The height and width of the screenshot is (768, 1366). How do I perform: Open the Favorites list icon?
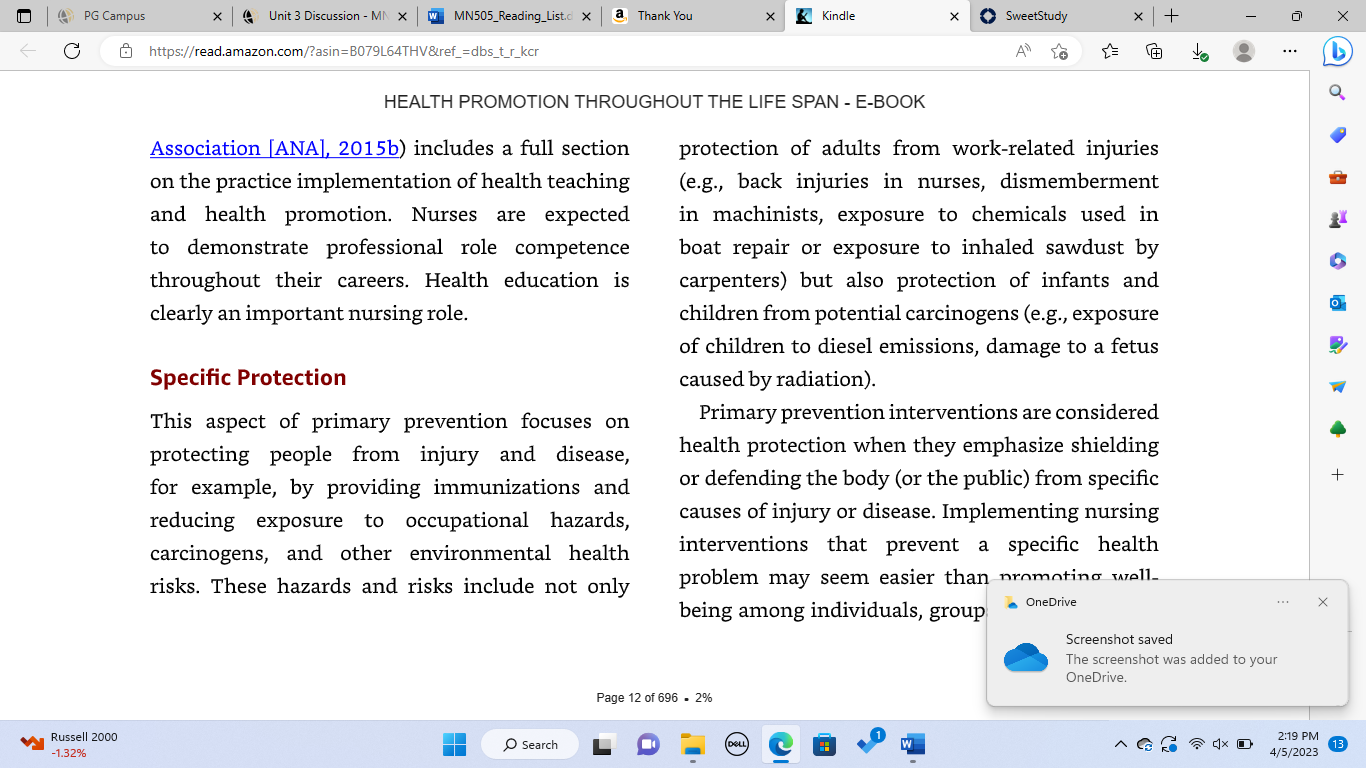1110,51
